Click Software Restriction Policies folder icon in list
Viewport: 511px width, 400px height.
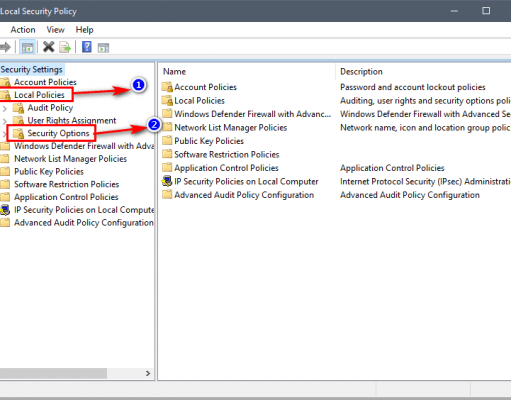(167, 154)
